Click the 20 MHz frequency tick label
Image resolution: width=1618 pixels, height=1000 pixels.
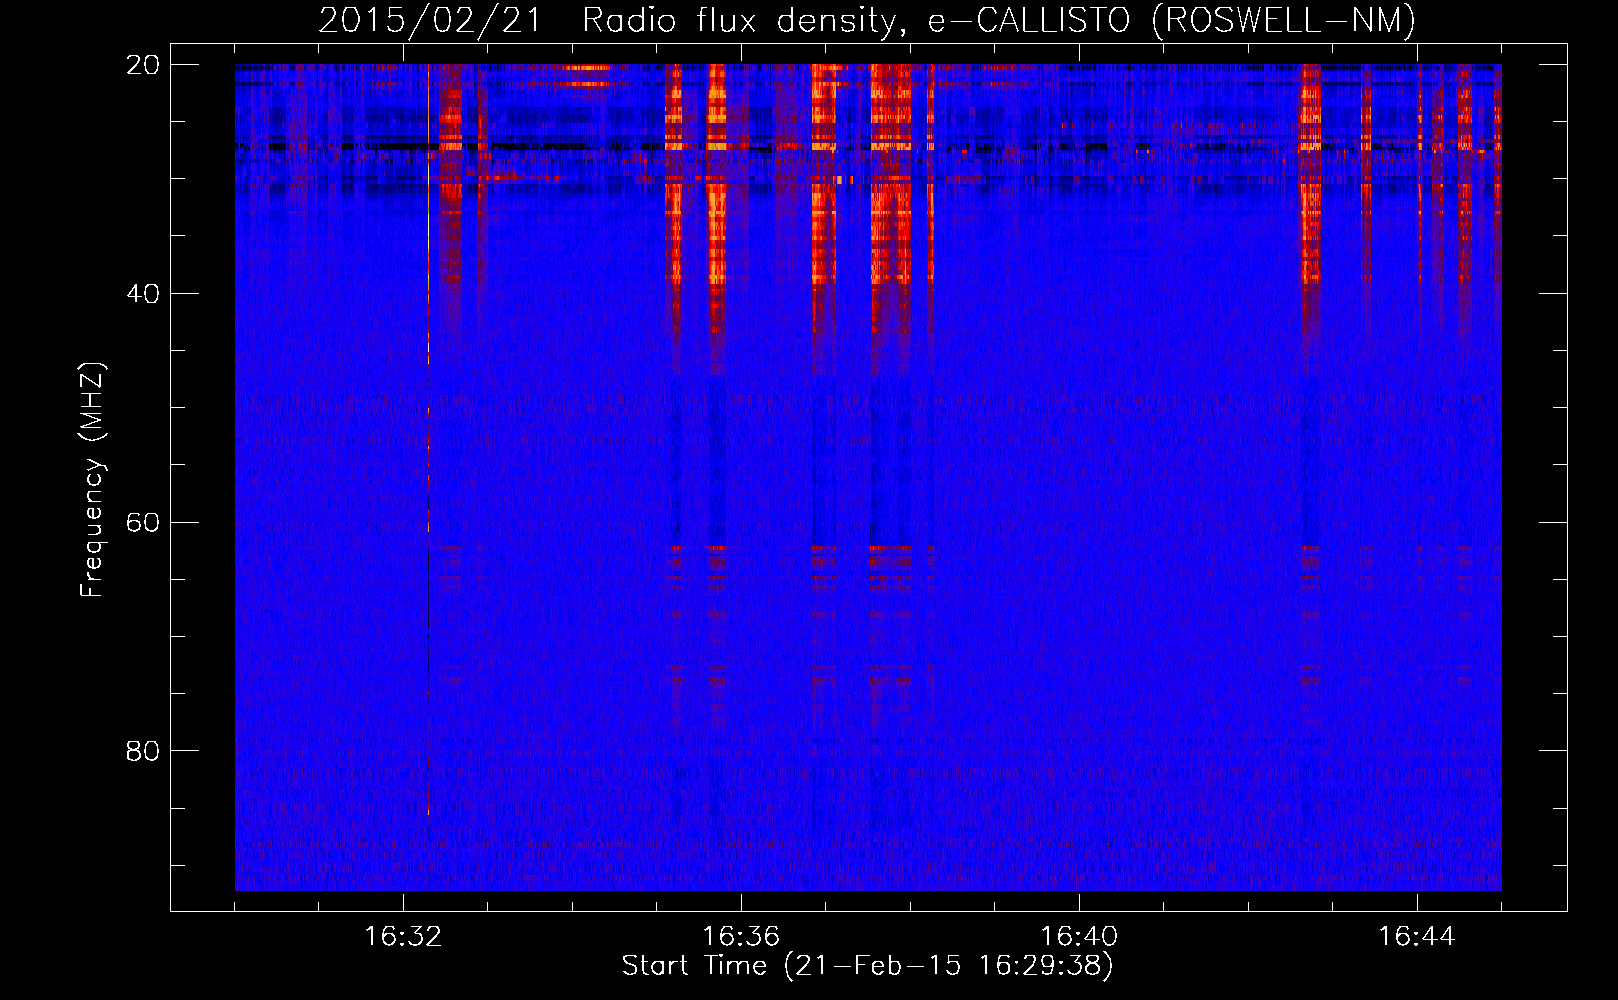tap(143, 65)
